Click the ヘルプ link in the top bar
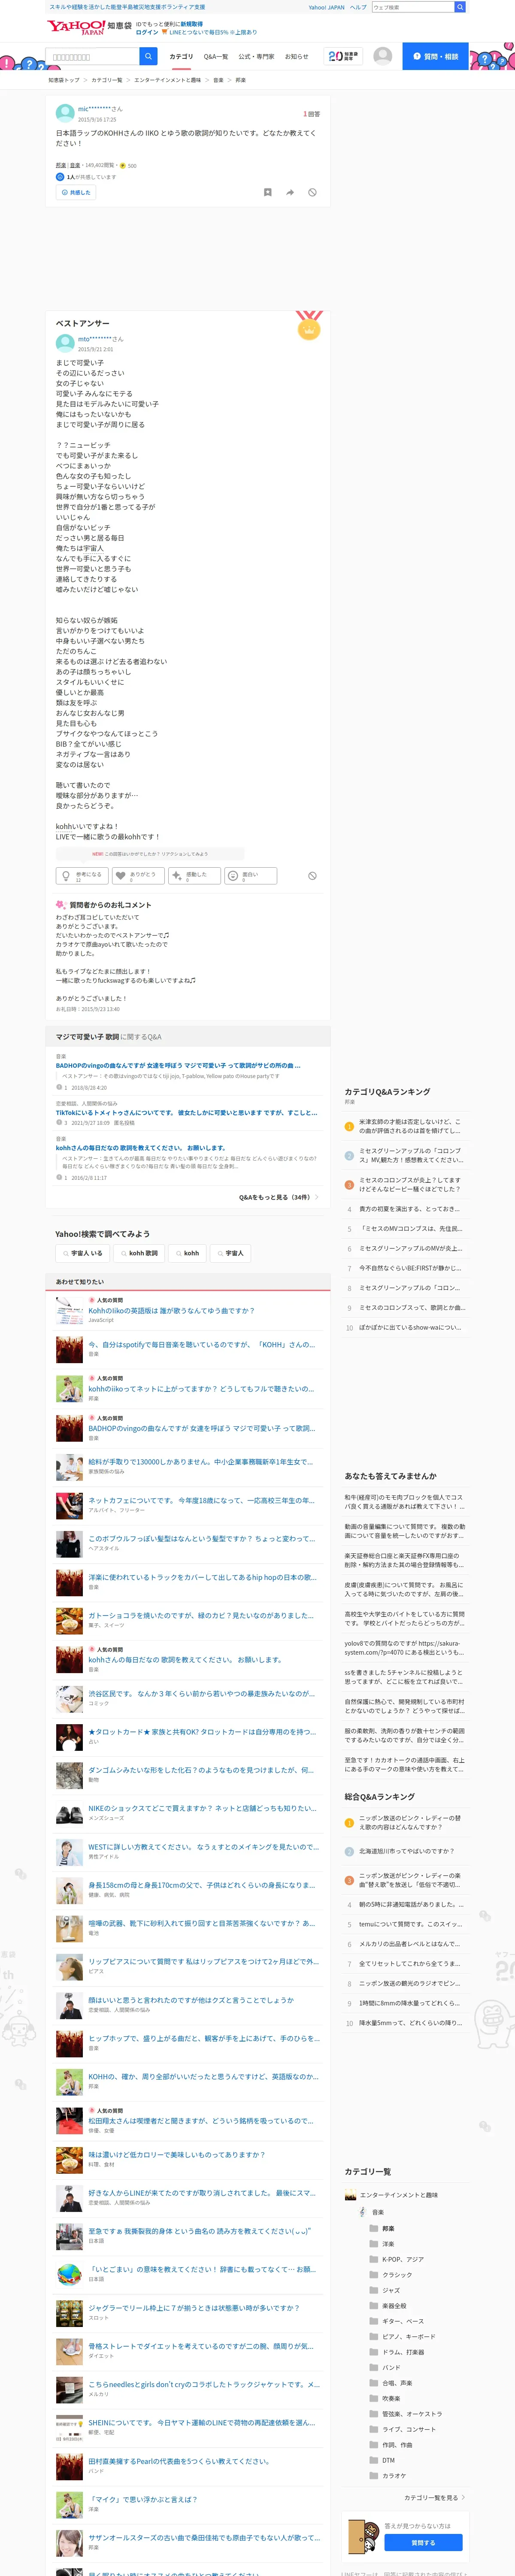Screen dimensions: 515x2576 pyautogui.click(x=358, y=7)
